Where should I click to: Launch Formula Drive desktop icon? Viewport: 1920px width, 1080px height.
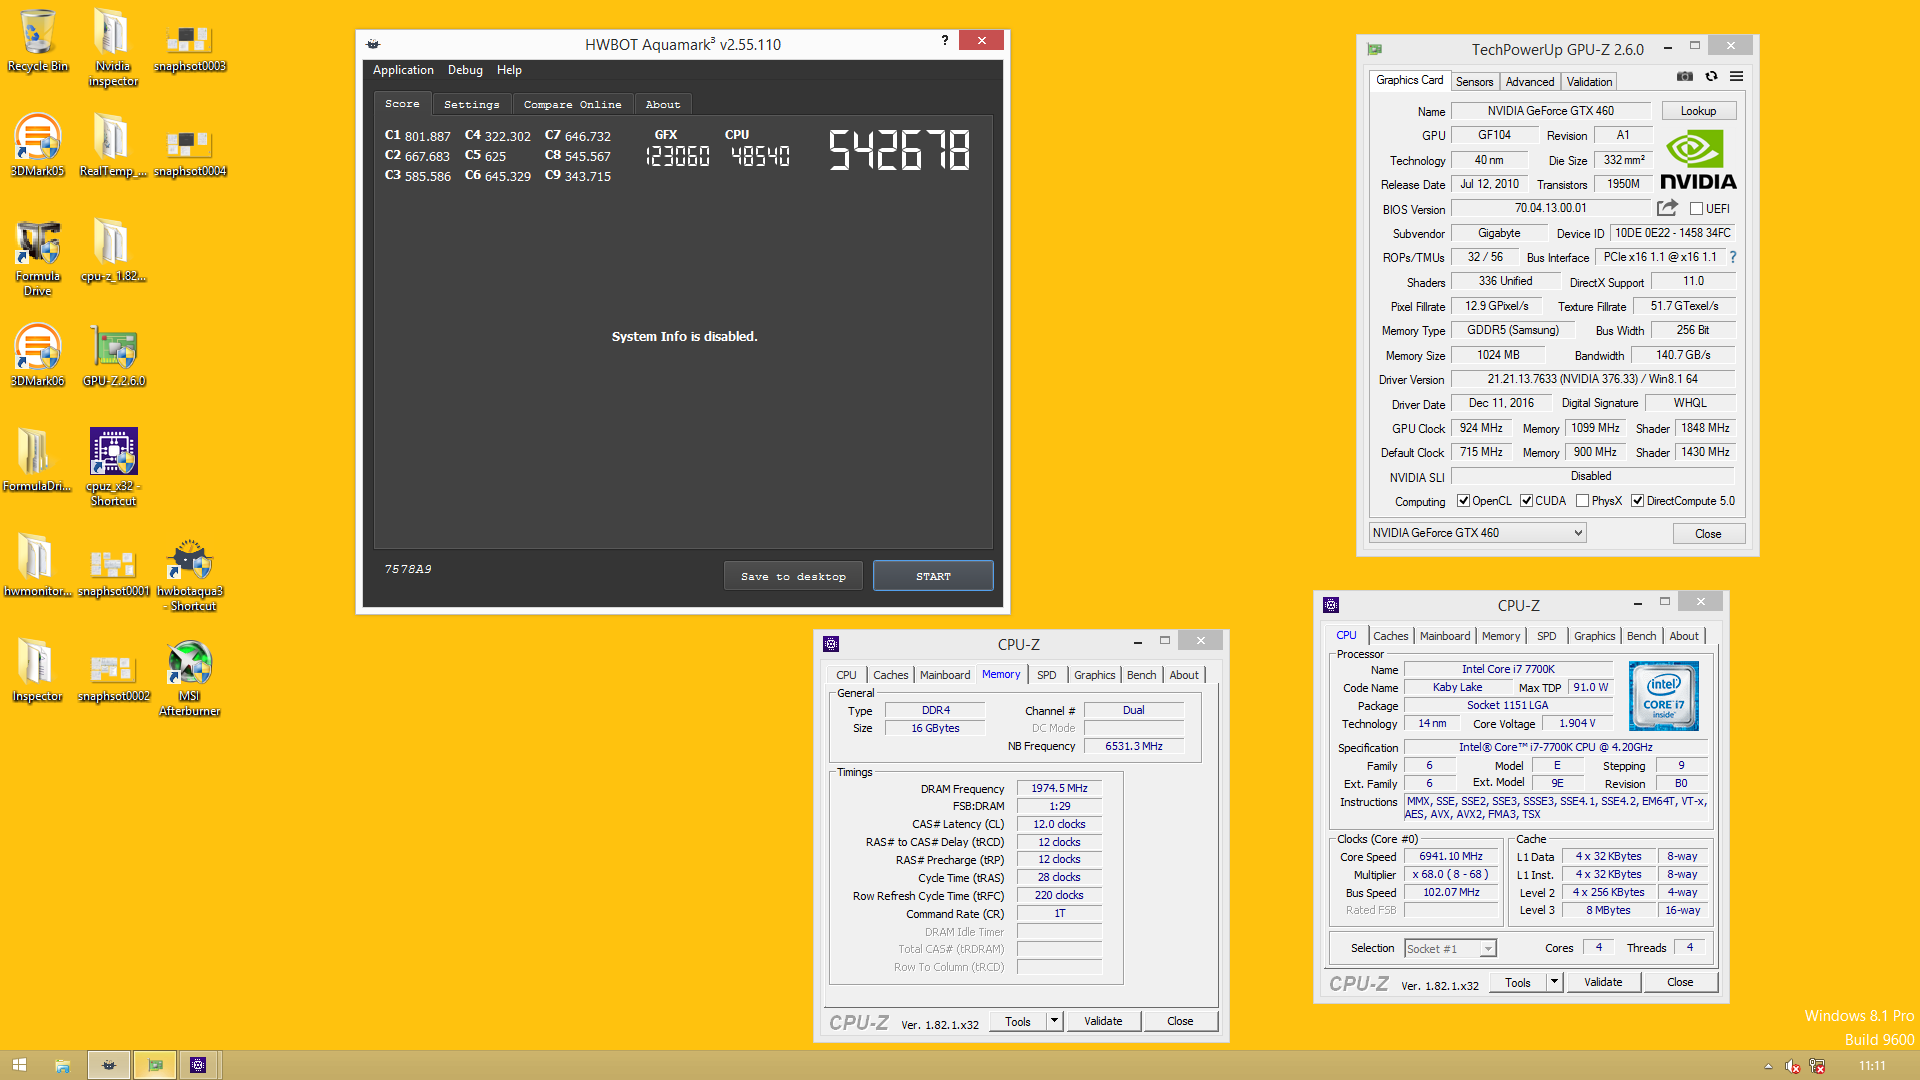point(38,258)
